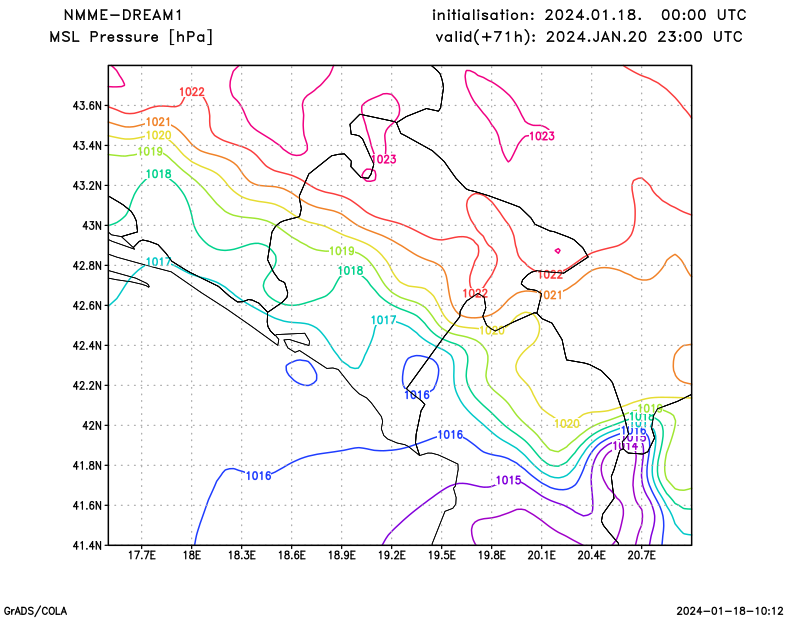The height and width of the screenshot is (618, 800).
Task: Click the 43.6N latitude label
Action: click(x=87, y=106)
